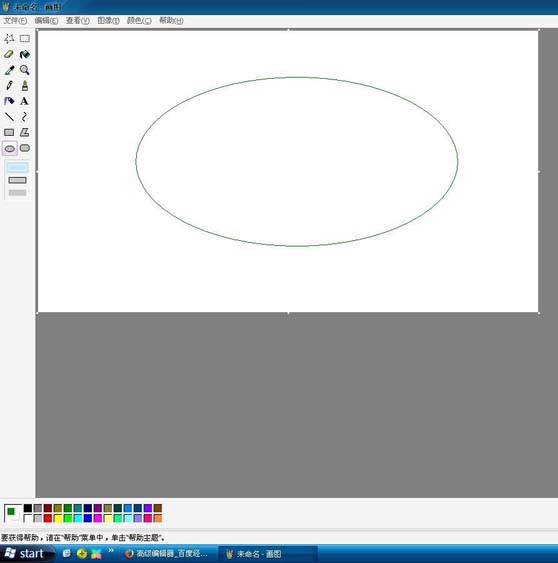Viewport: 558px width, 563px height.
Task: Pick the Eraser tool
Action: tap(9, 54)
